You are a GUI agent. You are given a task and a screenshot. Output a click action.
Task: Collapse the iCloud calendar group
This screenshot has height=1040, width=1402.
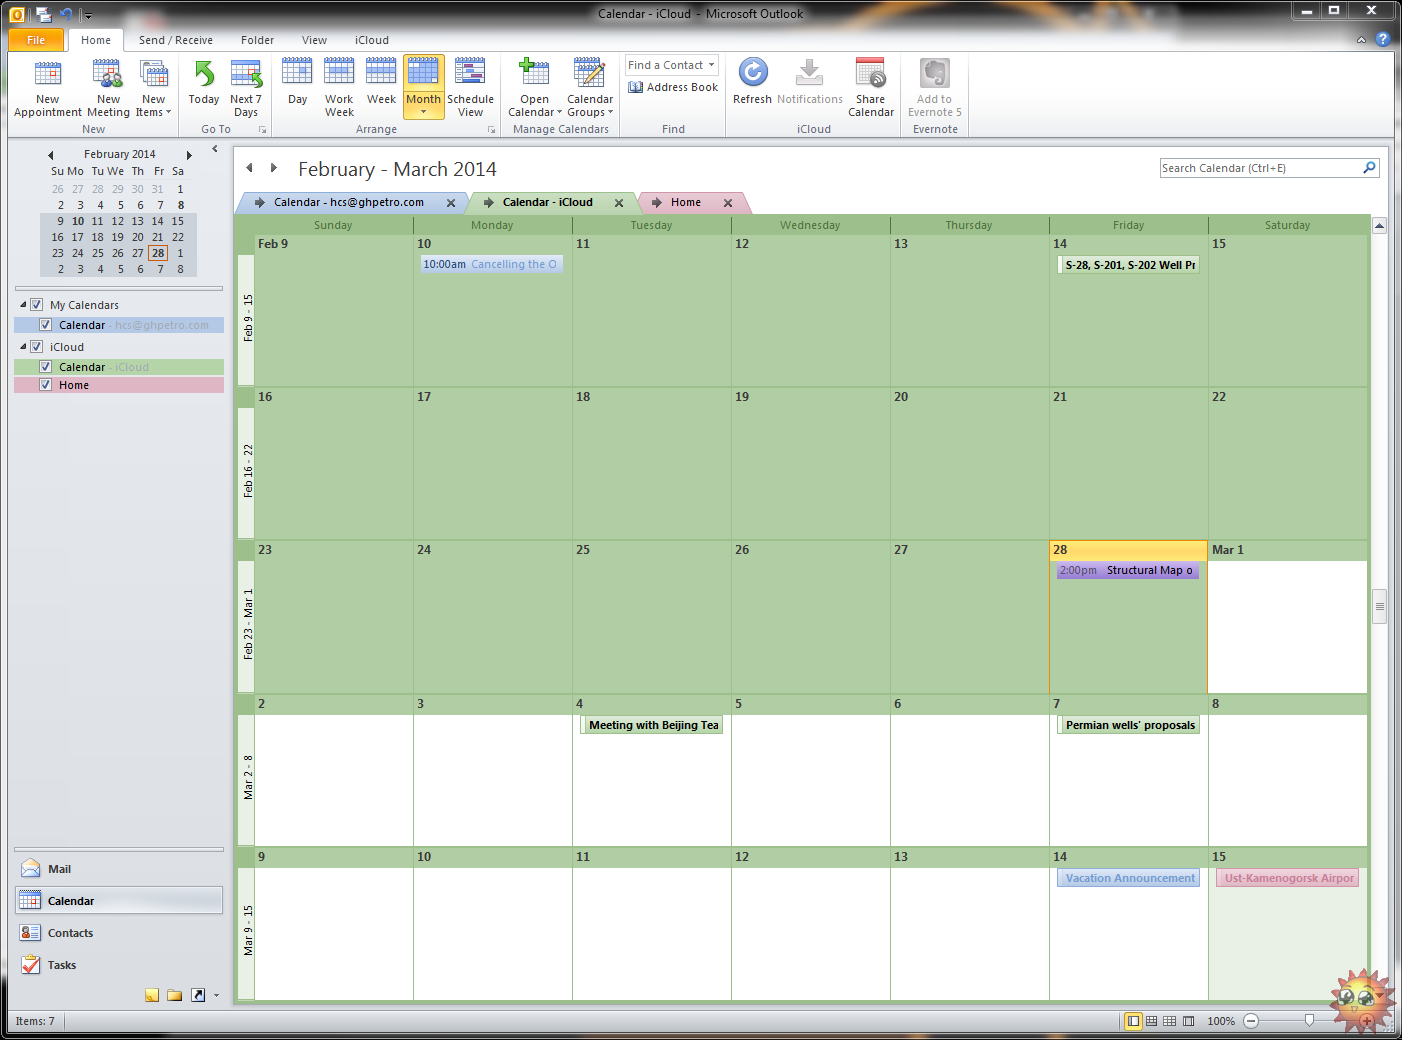pyautogui.click(x=23, y=346)
